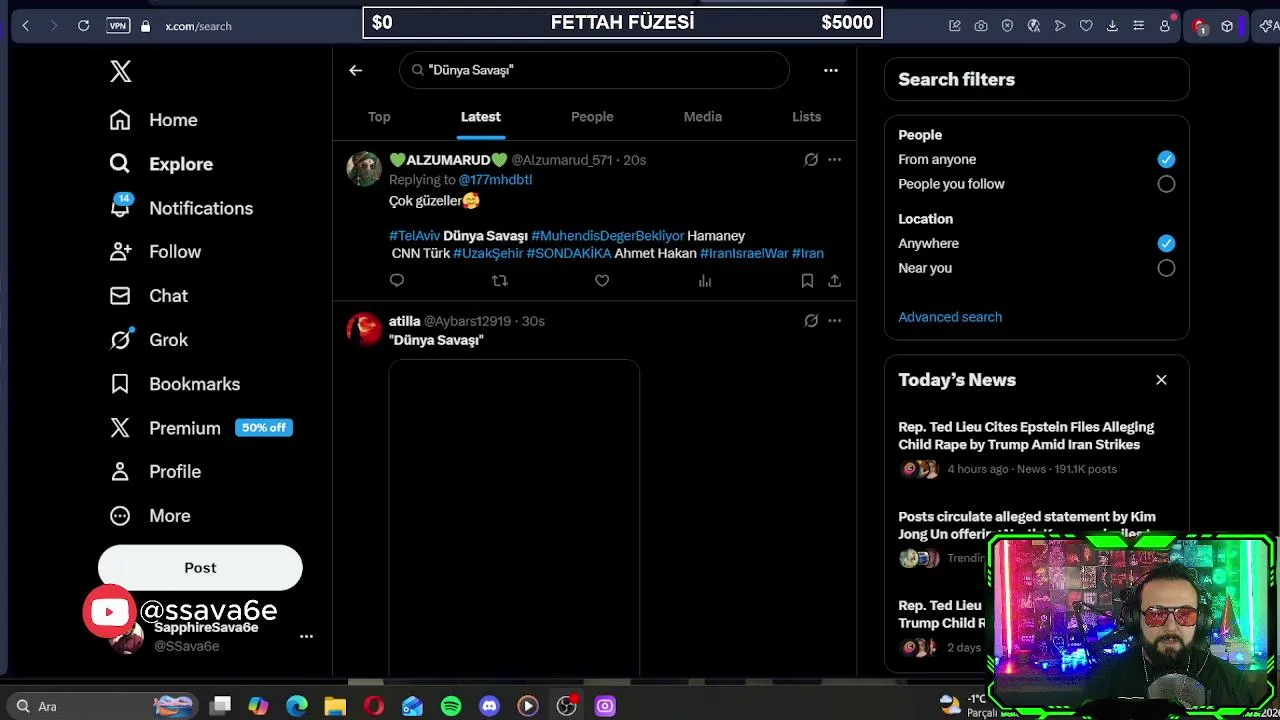Open #IranIsraelWar hashtag
The width and height of the screenshot is (1280, 720).
(x=744, y=254)
